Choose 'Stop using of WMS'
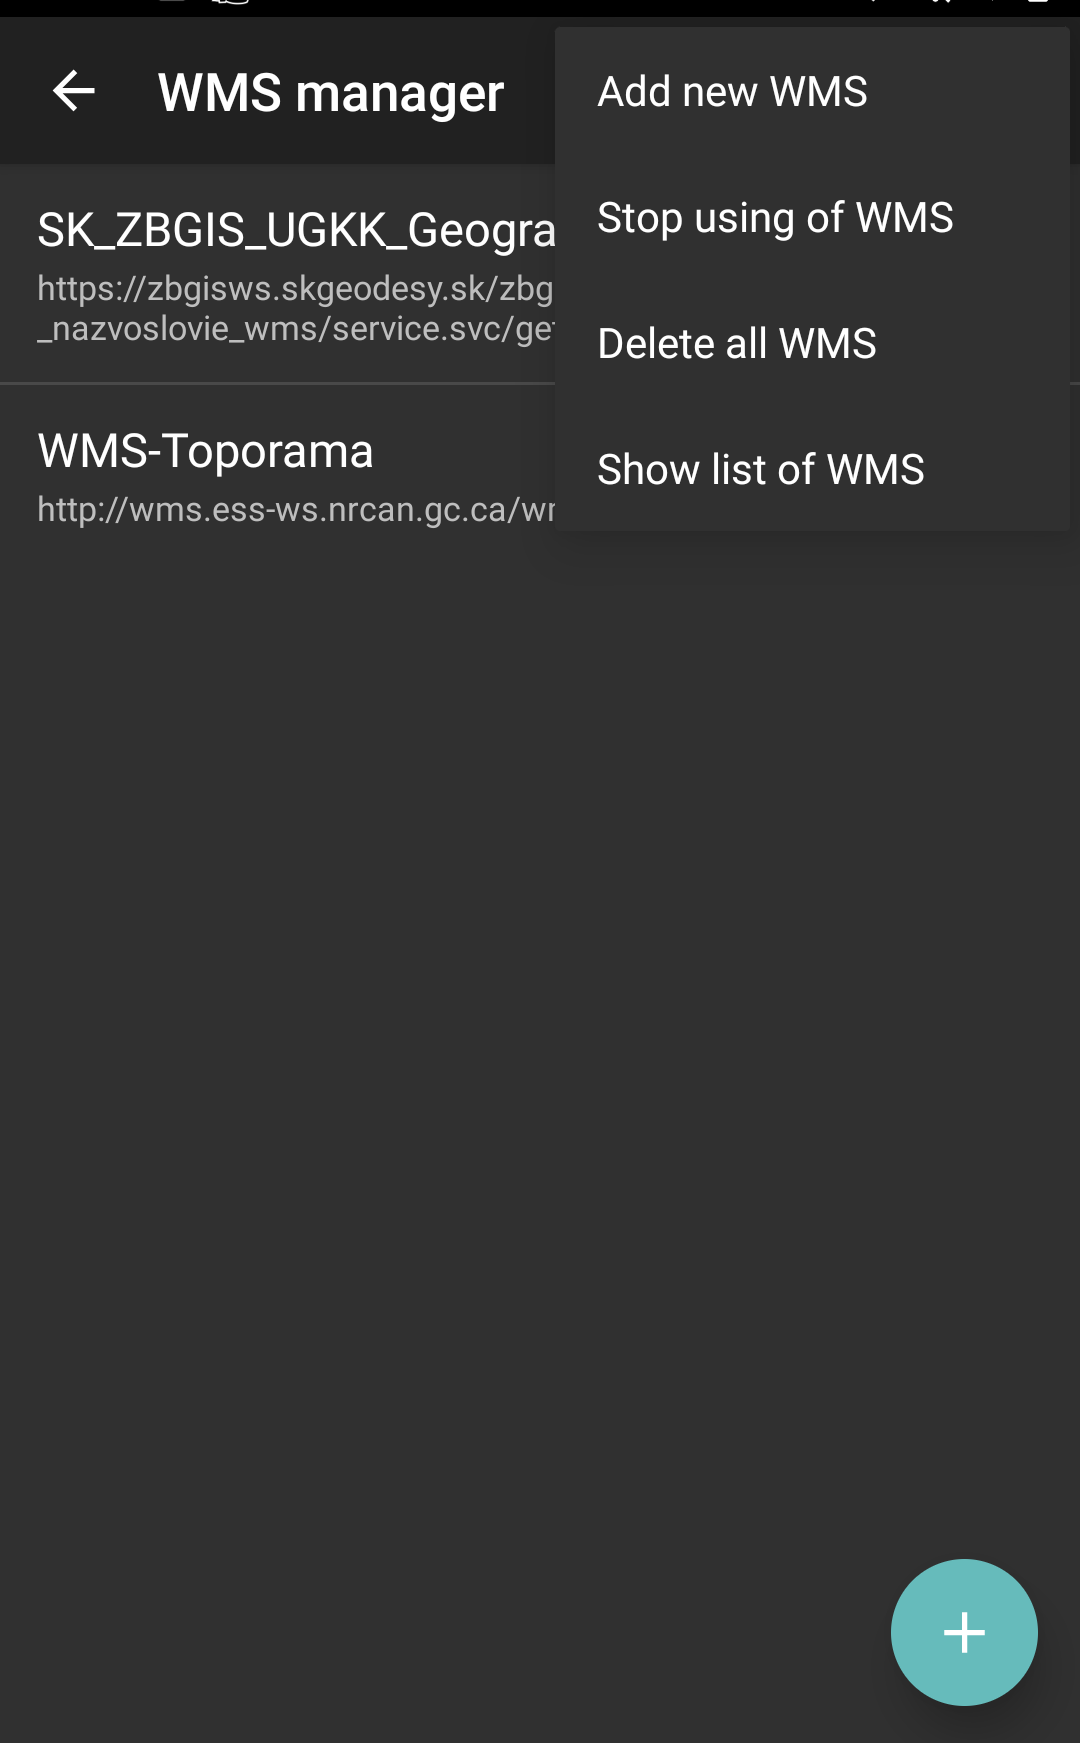The height and width of the screenshot is (1743, 1080). tap(775, 218)
